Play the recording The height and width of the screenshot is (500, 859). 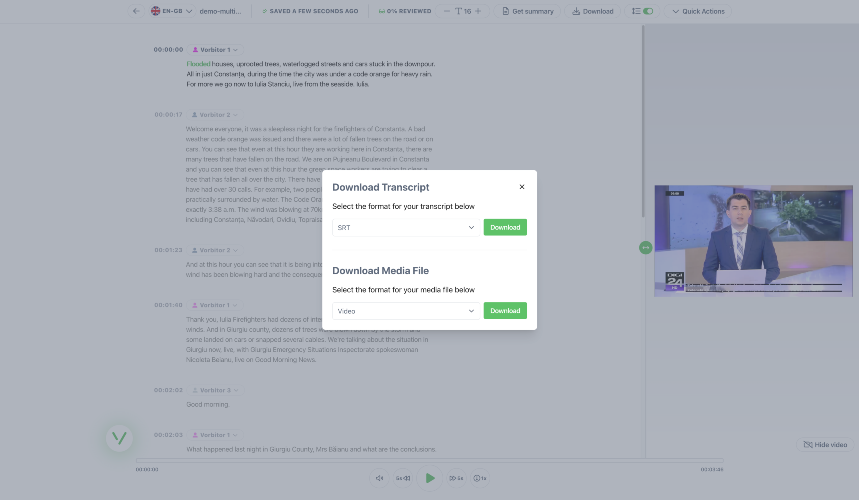(430, 478)
